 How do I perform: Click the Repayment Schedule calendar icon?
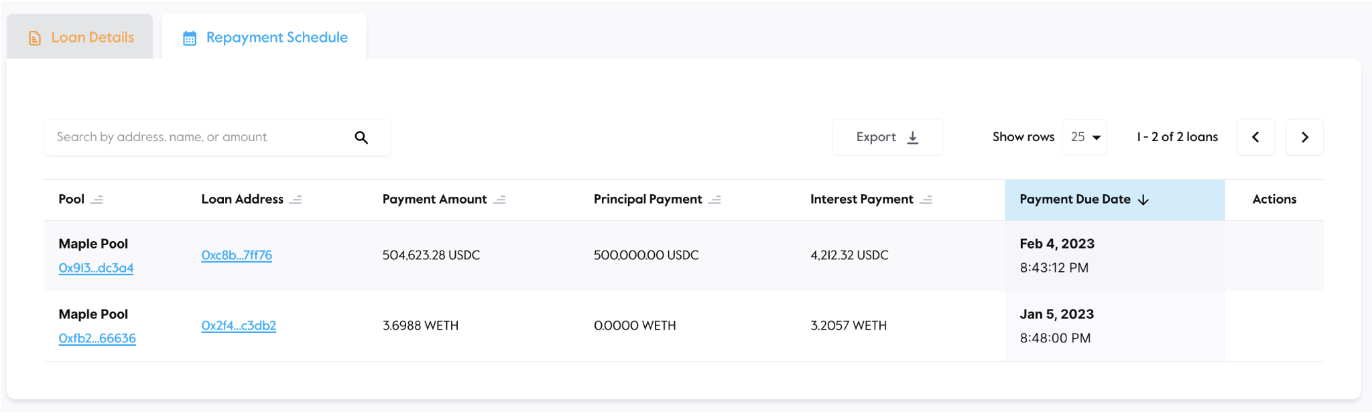(x=189, y=39)
